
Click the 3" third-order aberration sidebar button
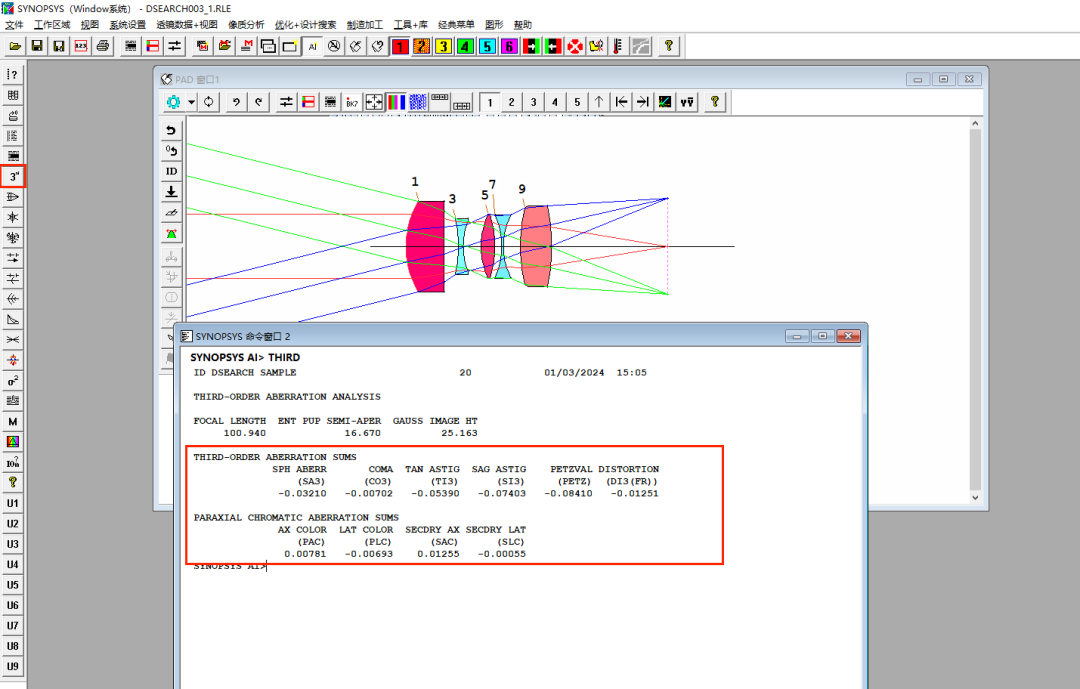pos(13,176)
